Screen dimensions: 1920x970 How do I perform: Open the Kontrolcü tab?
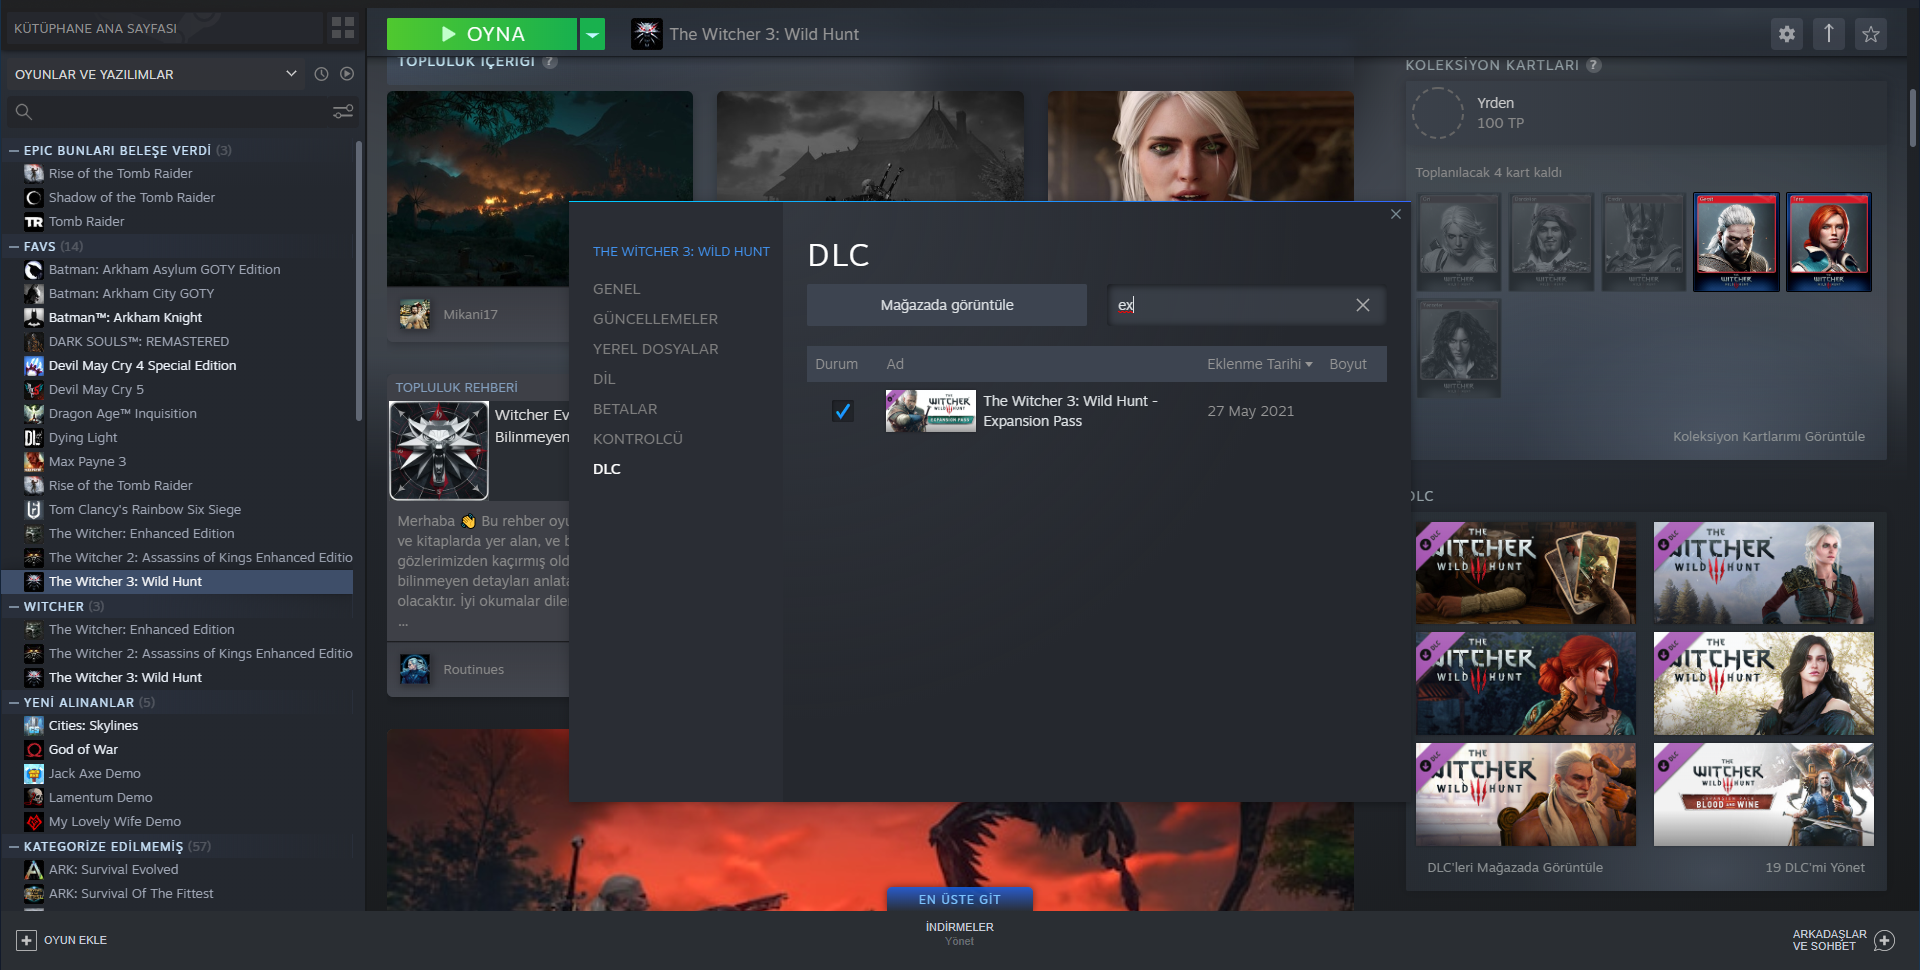[x=637, y=439]
